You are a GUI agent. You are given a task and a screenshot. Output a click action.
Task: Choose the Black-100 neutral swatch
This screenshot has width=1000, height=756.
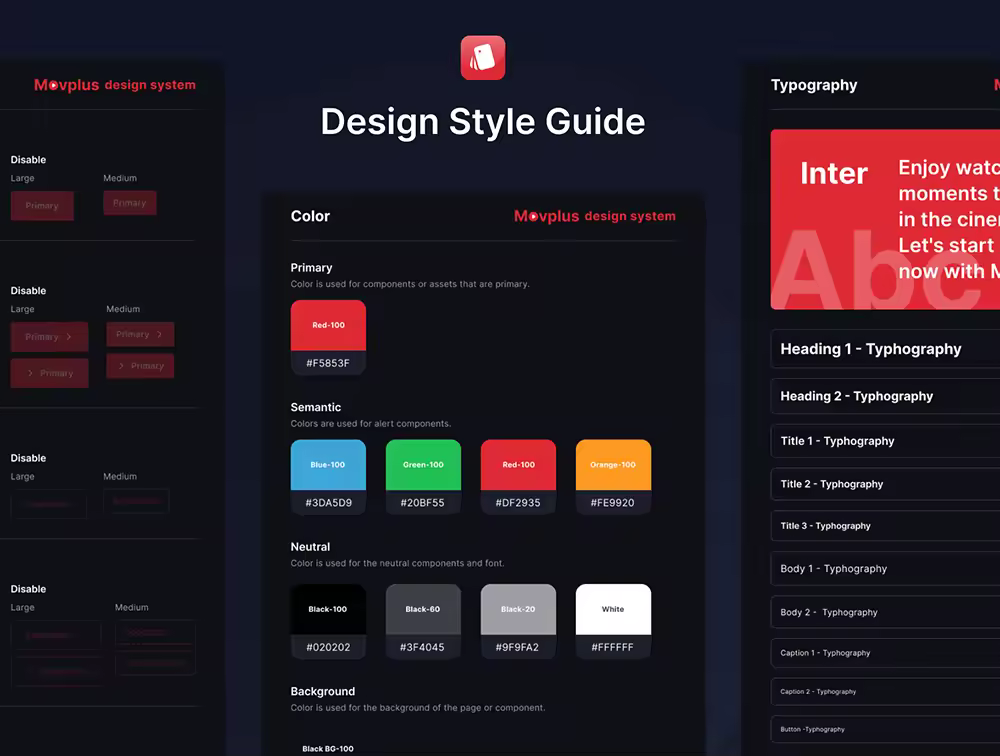pos(328,621)
